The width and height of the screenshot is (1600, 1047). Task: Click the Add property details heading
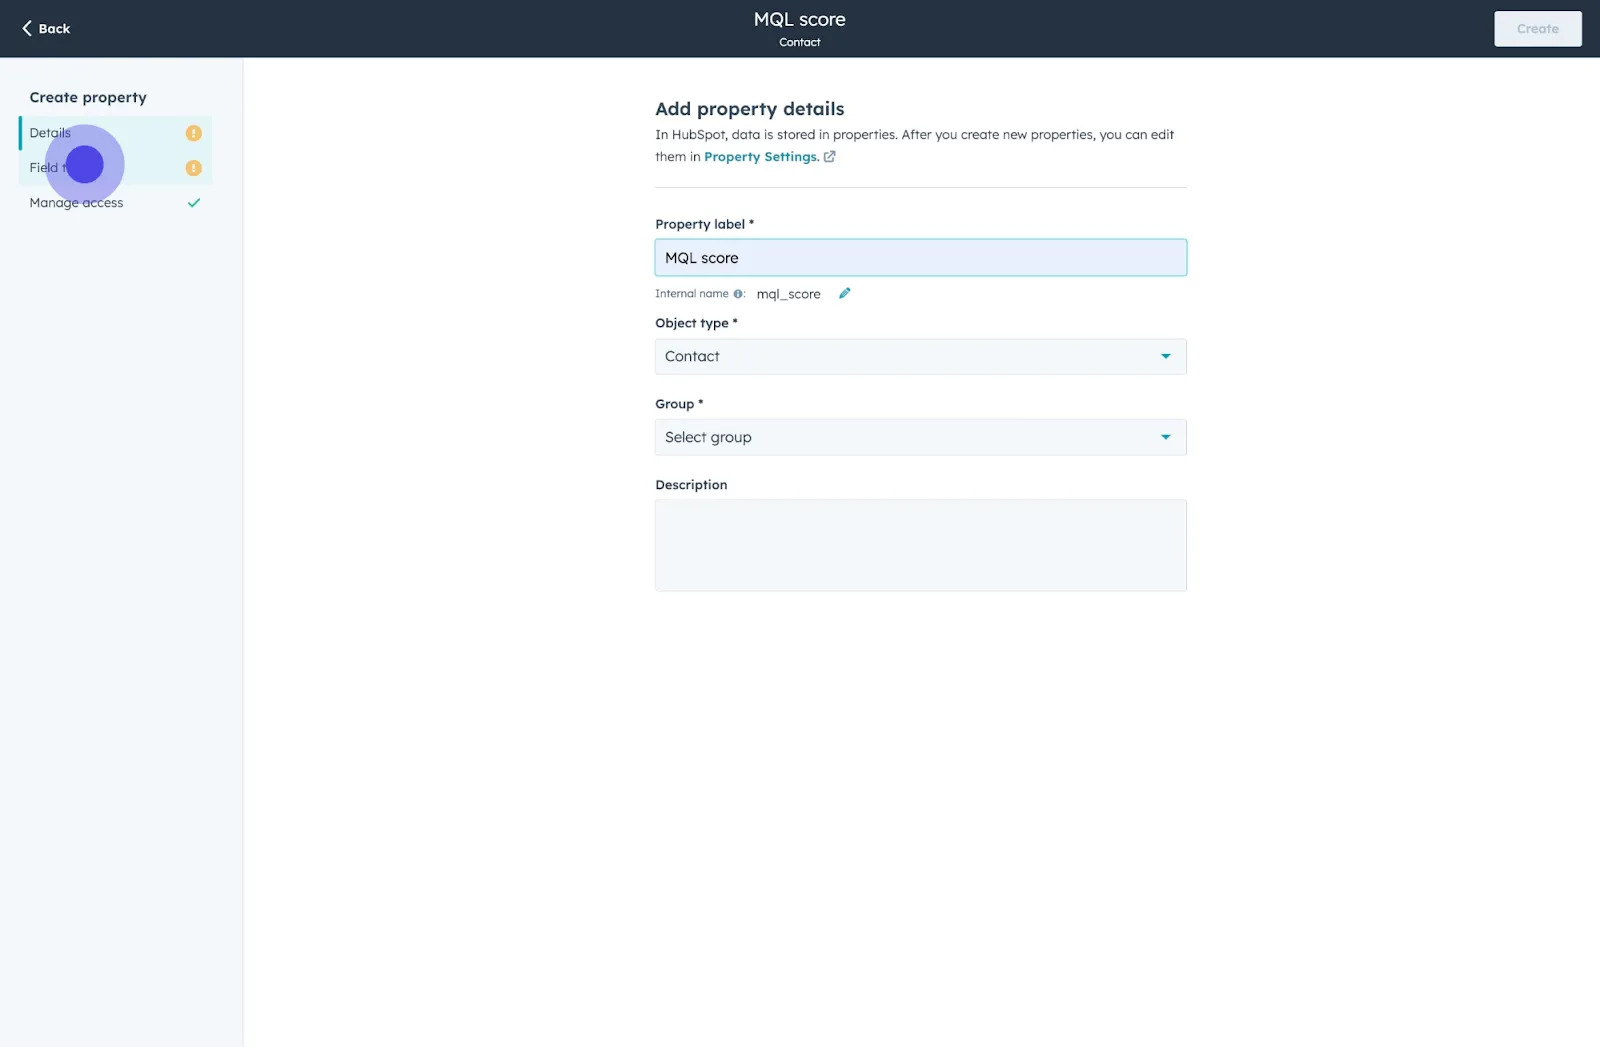[749, 109]
